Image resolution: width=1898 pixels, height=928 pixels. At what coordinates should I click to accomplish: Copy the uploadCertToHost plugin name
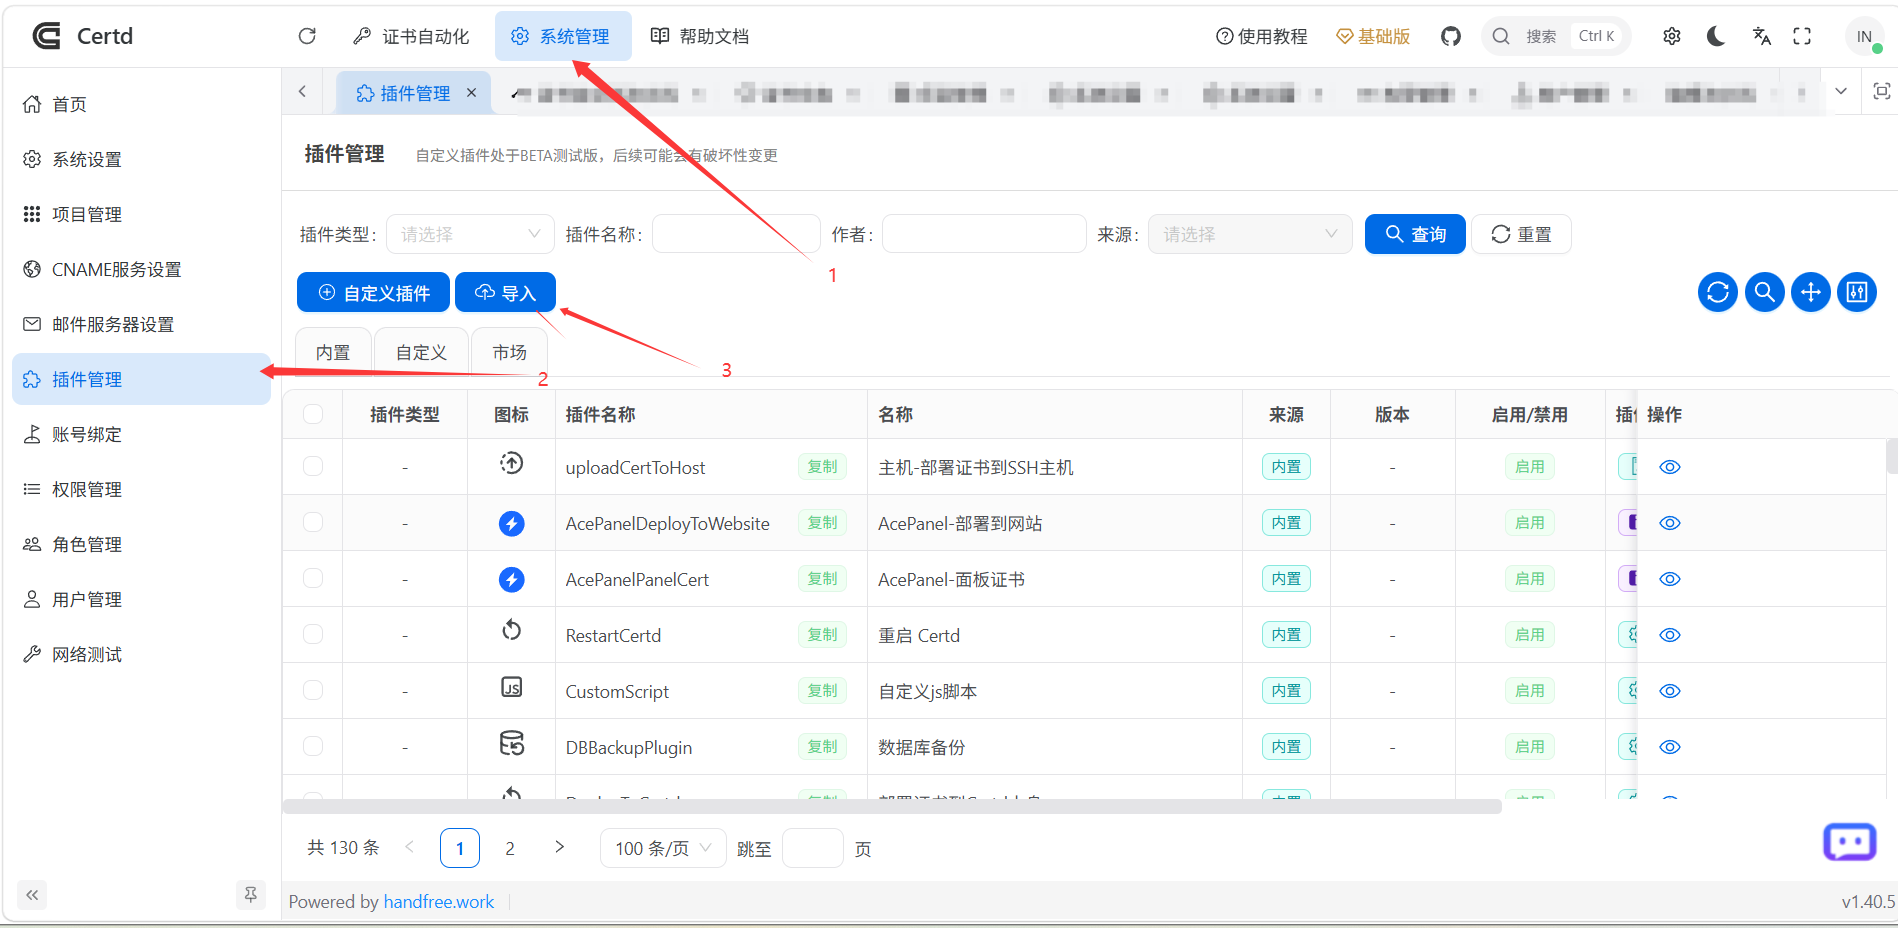point(822,467)
